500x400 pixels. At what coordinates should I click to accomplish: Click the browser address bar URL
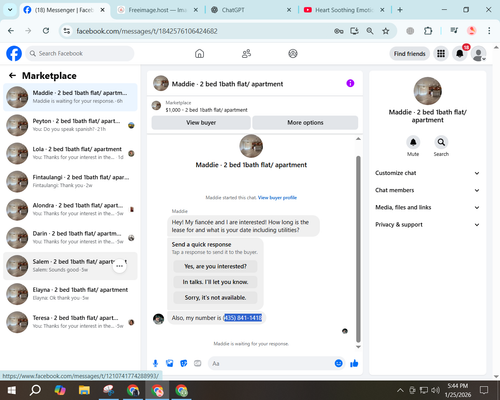pos(147,31)
